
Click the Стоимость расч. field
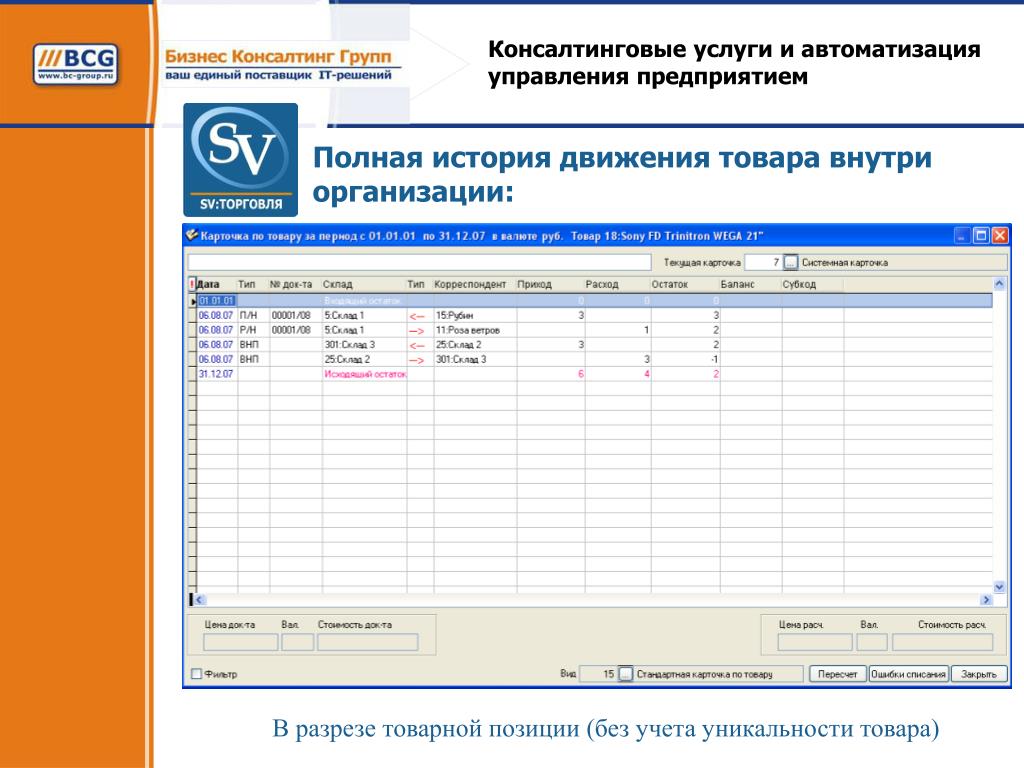click(942, 643)
